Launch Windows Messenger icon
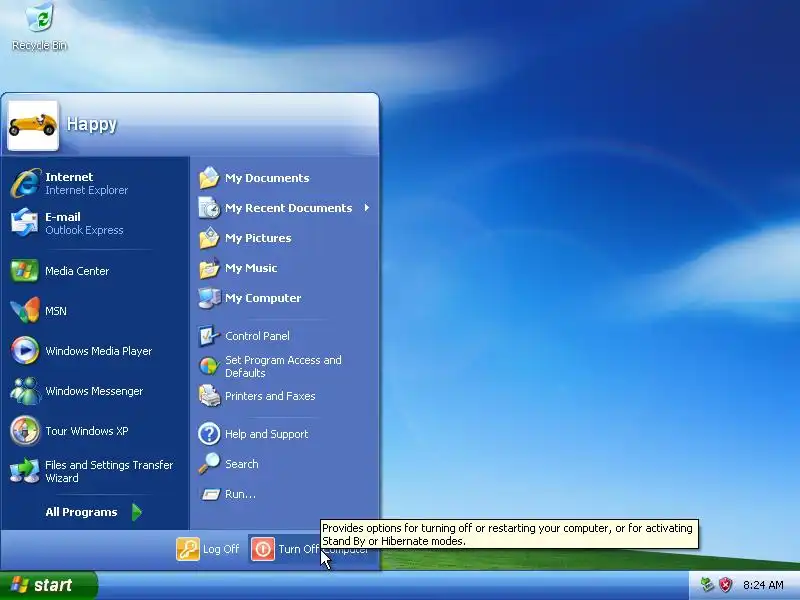Image resolution: width=800 pixels, height=600 pixels. tap(24, 391)
